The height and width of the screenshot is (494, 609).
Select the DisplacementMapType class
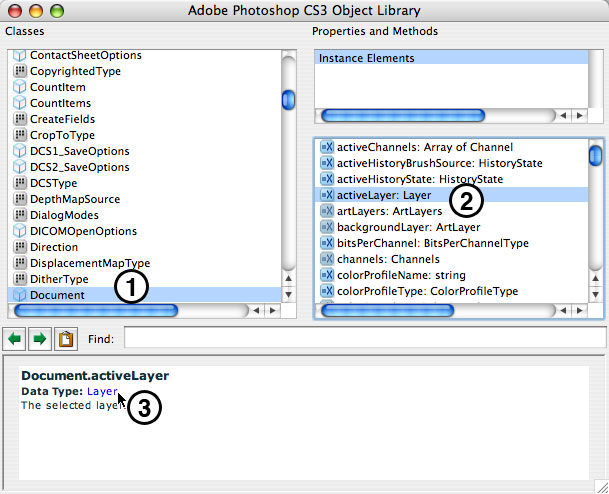pos(90,263)
